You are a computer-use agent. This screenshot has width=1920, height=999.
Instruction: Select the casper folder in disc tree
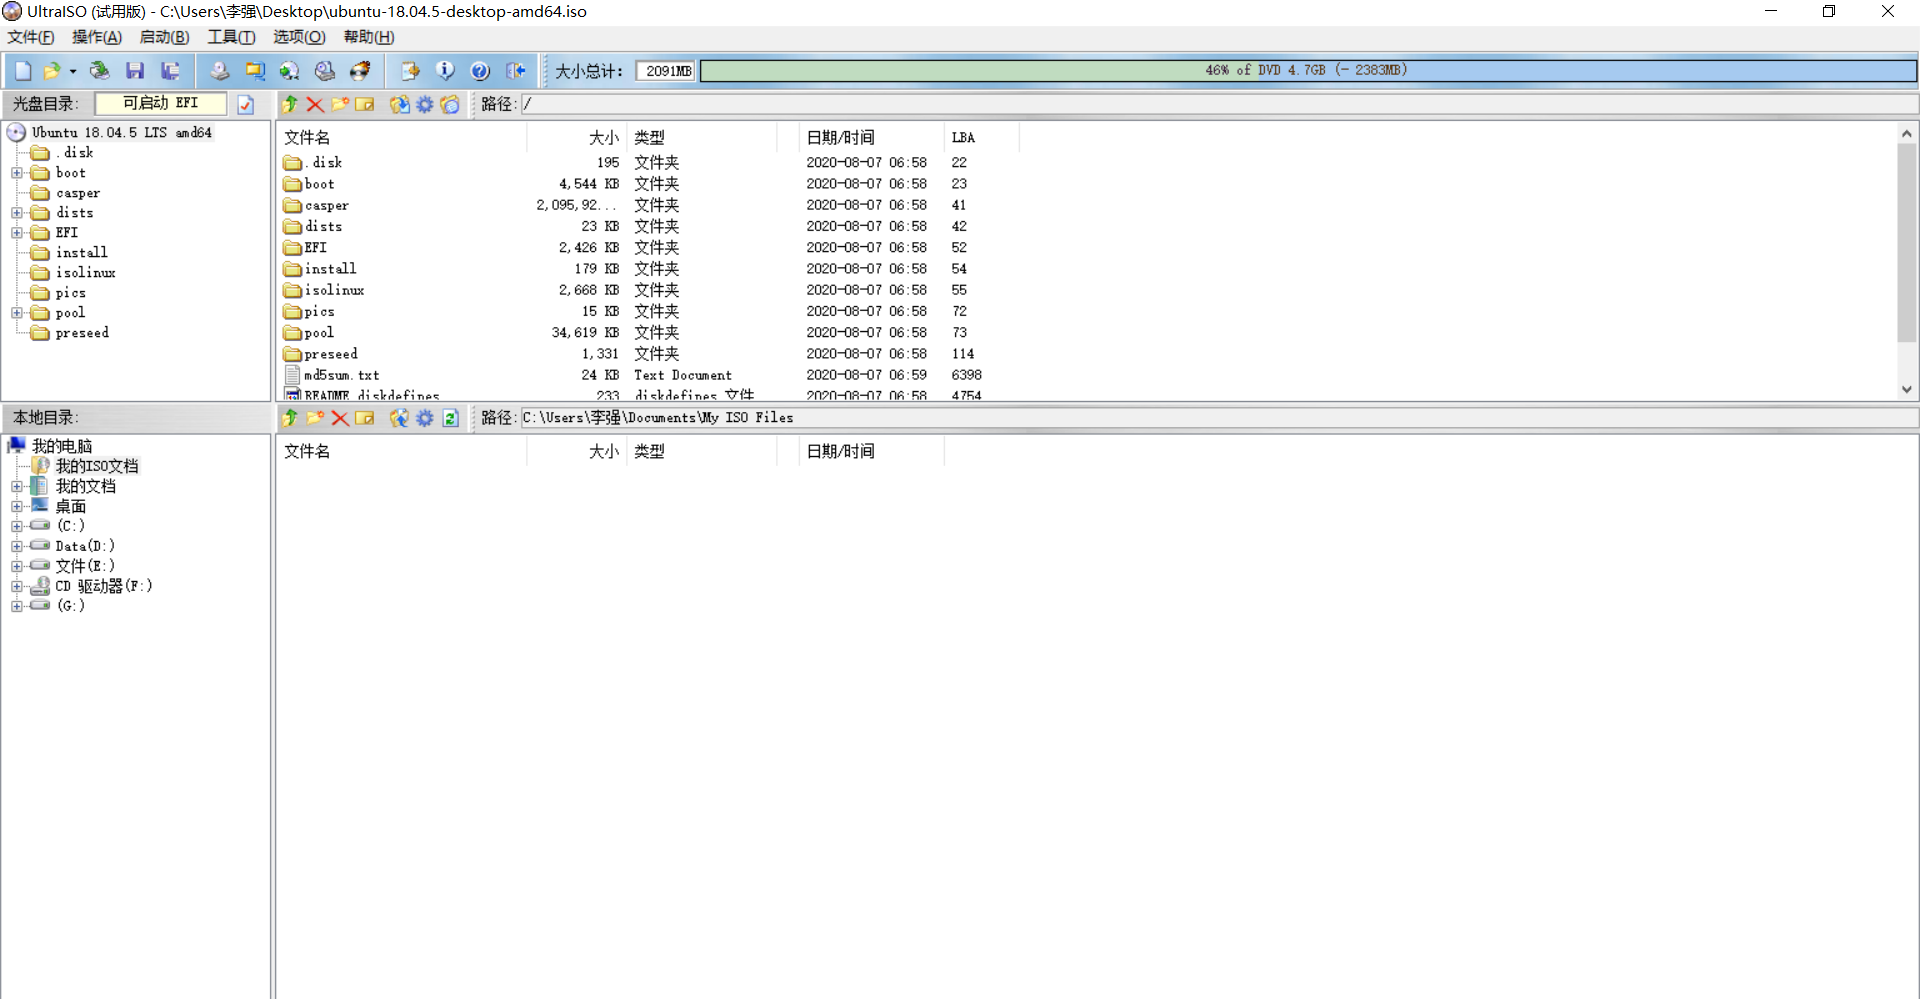pos(78,193)
